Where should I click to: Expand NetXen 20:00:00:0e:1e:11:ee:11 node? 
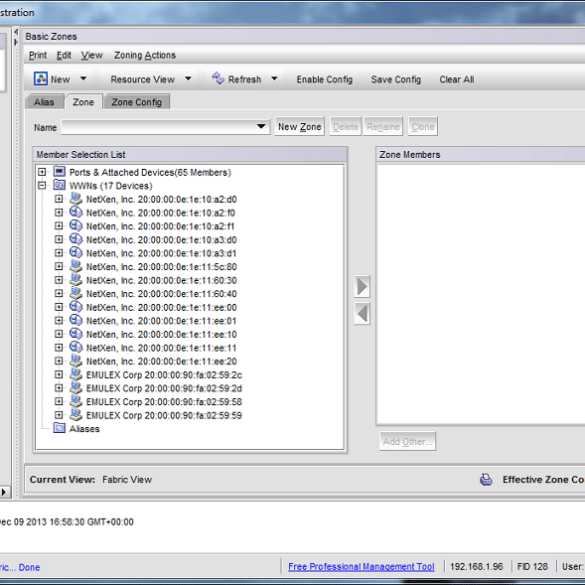pos(59,347)
